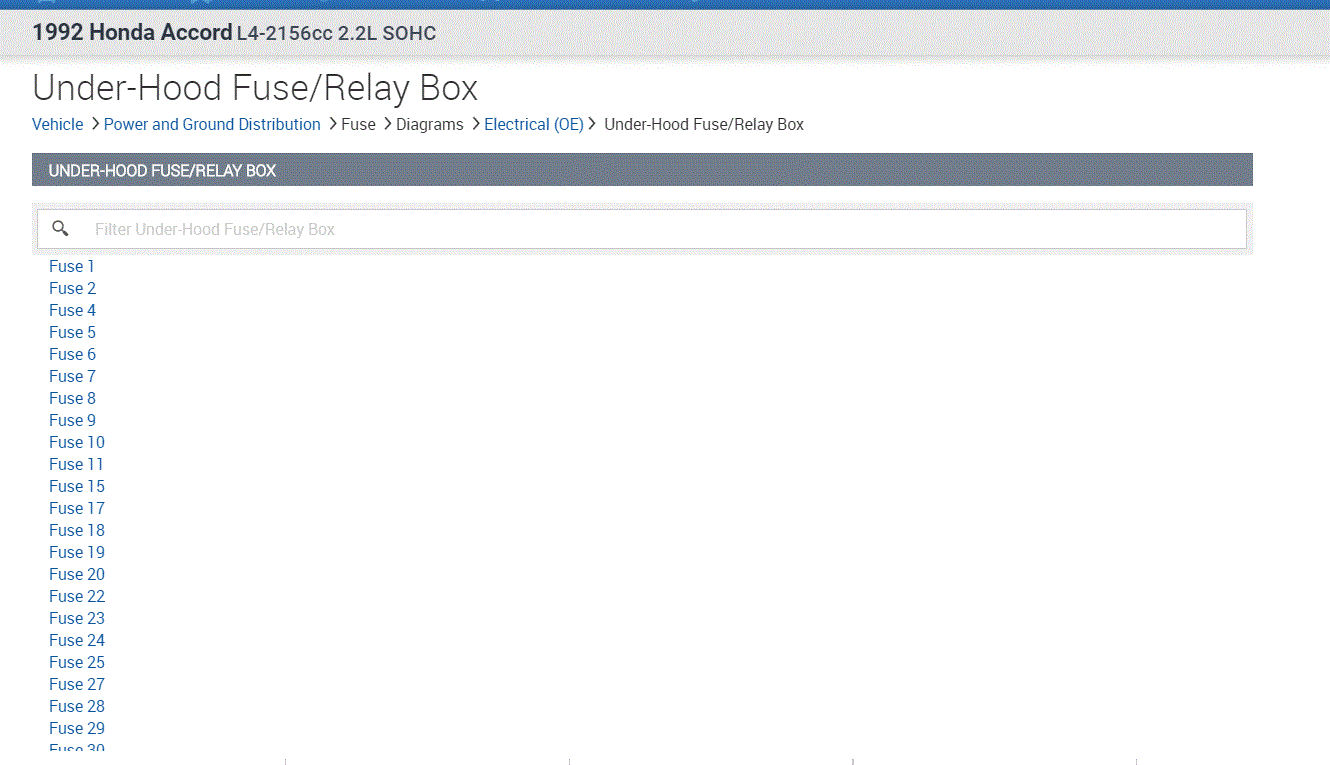
Task: Focus the Filter Under-Hood Fuse/Relay Box field
Action: [x=642, y=229]
